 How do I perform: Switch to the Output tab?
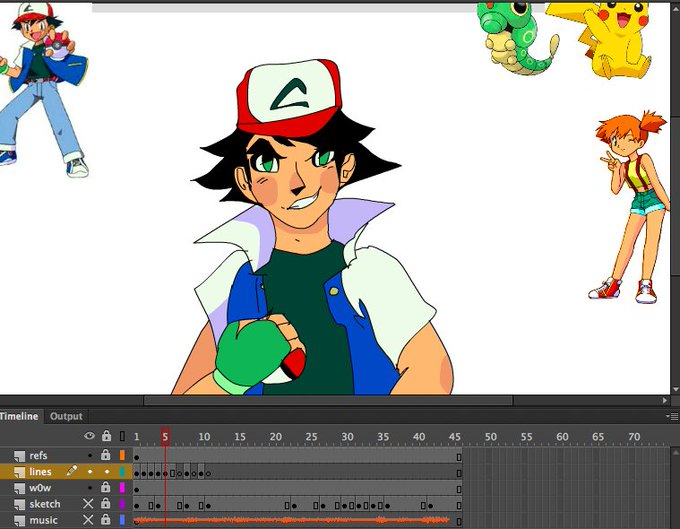(x=66, y=416)
